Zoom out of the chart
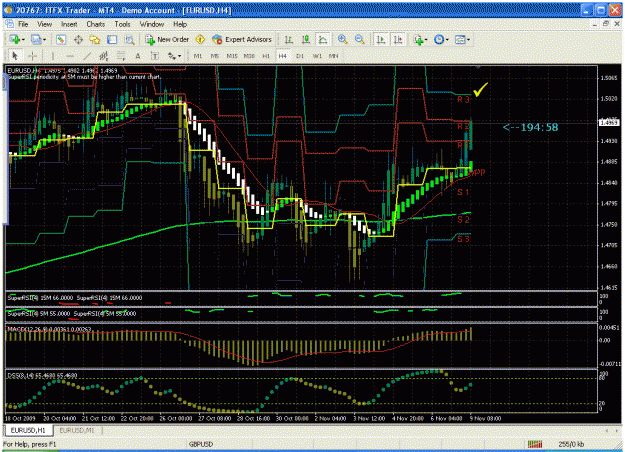This screenshot has height=452, width=625. click(x=360, y=39)
